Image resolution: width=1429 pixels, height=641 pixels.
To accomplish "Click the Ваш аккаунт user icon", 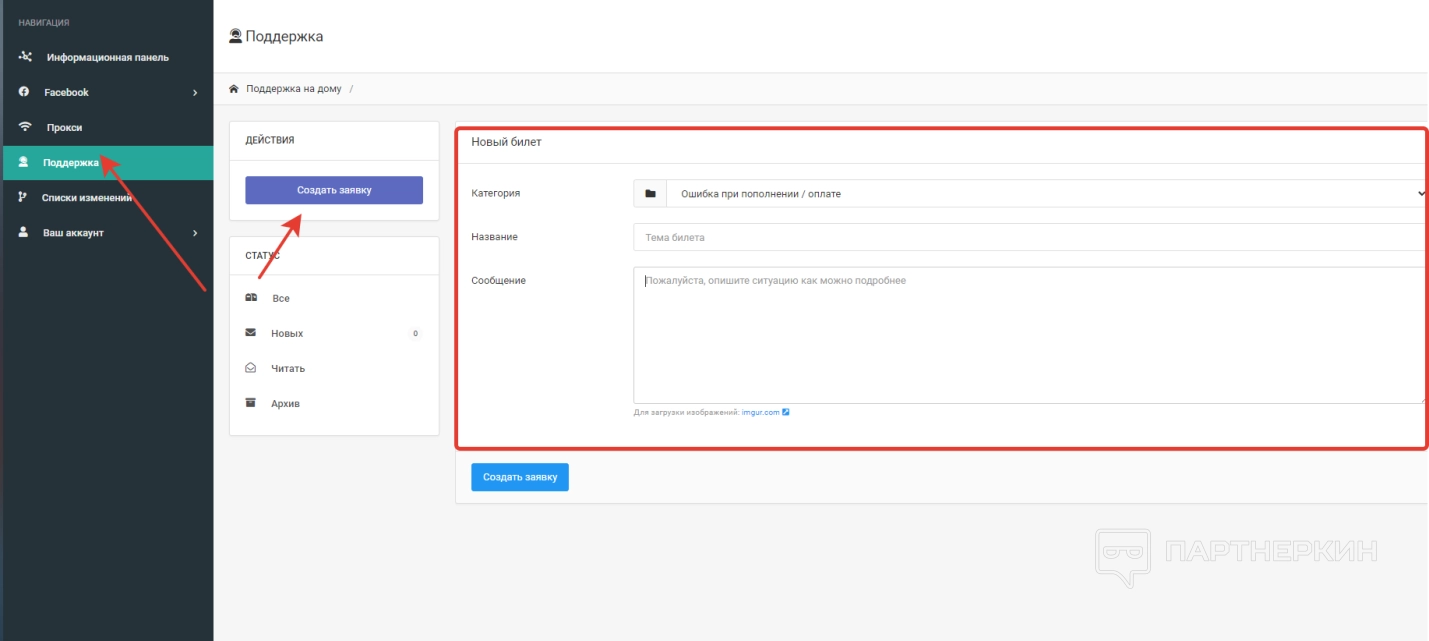I will click(x=23, y=233).
